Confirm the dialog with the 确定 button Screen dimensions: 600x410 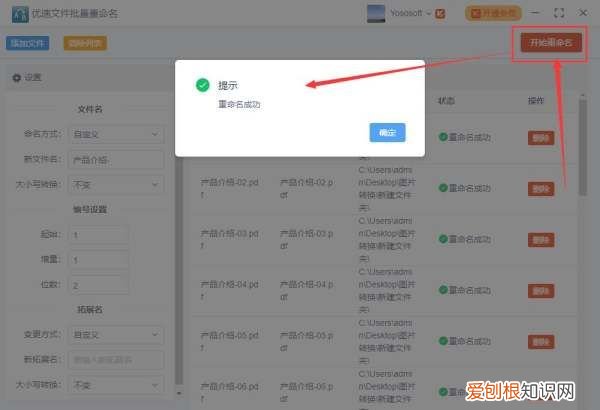387,132
